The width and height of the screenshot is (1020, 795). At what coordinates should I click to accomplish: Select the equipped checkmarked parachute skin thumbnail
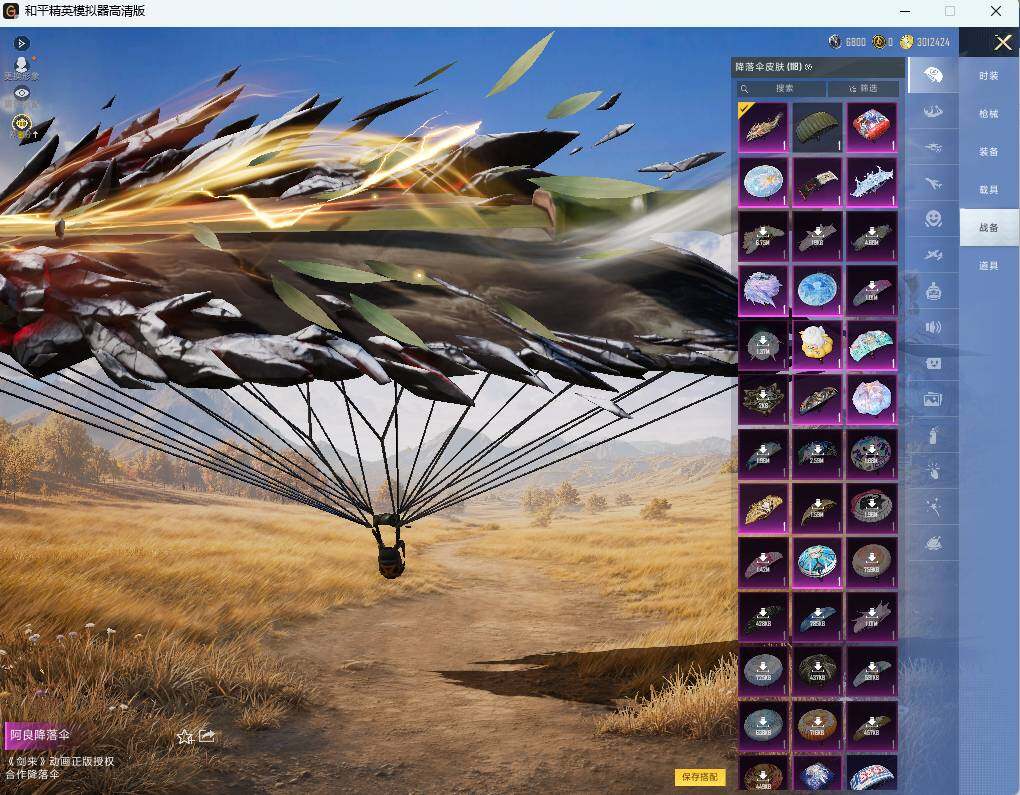coord(763,127)
